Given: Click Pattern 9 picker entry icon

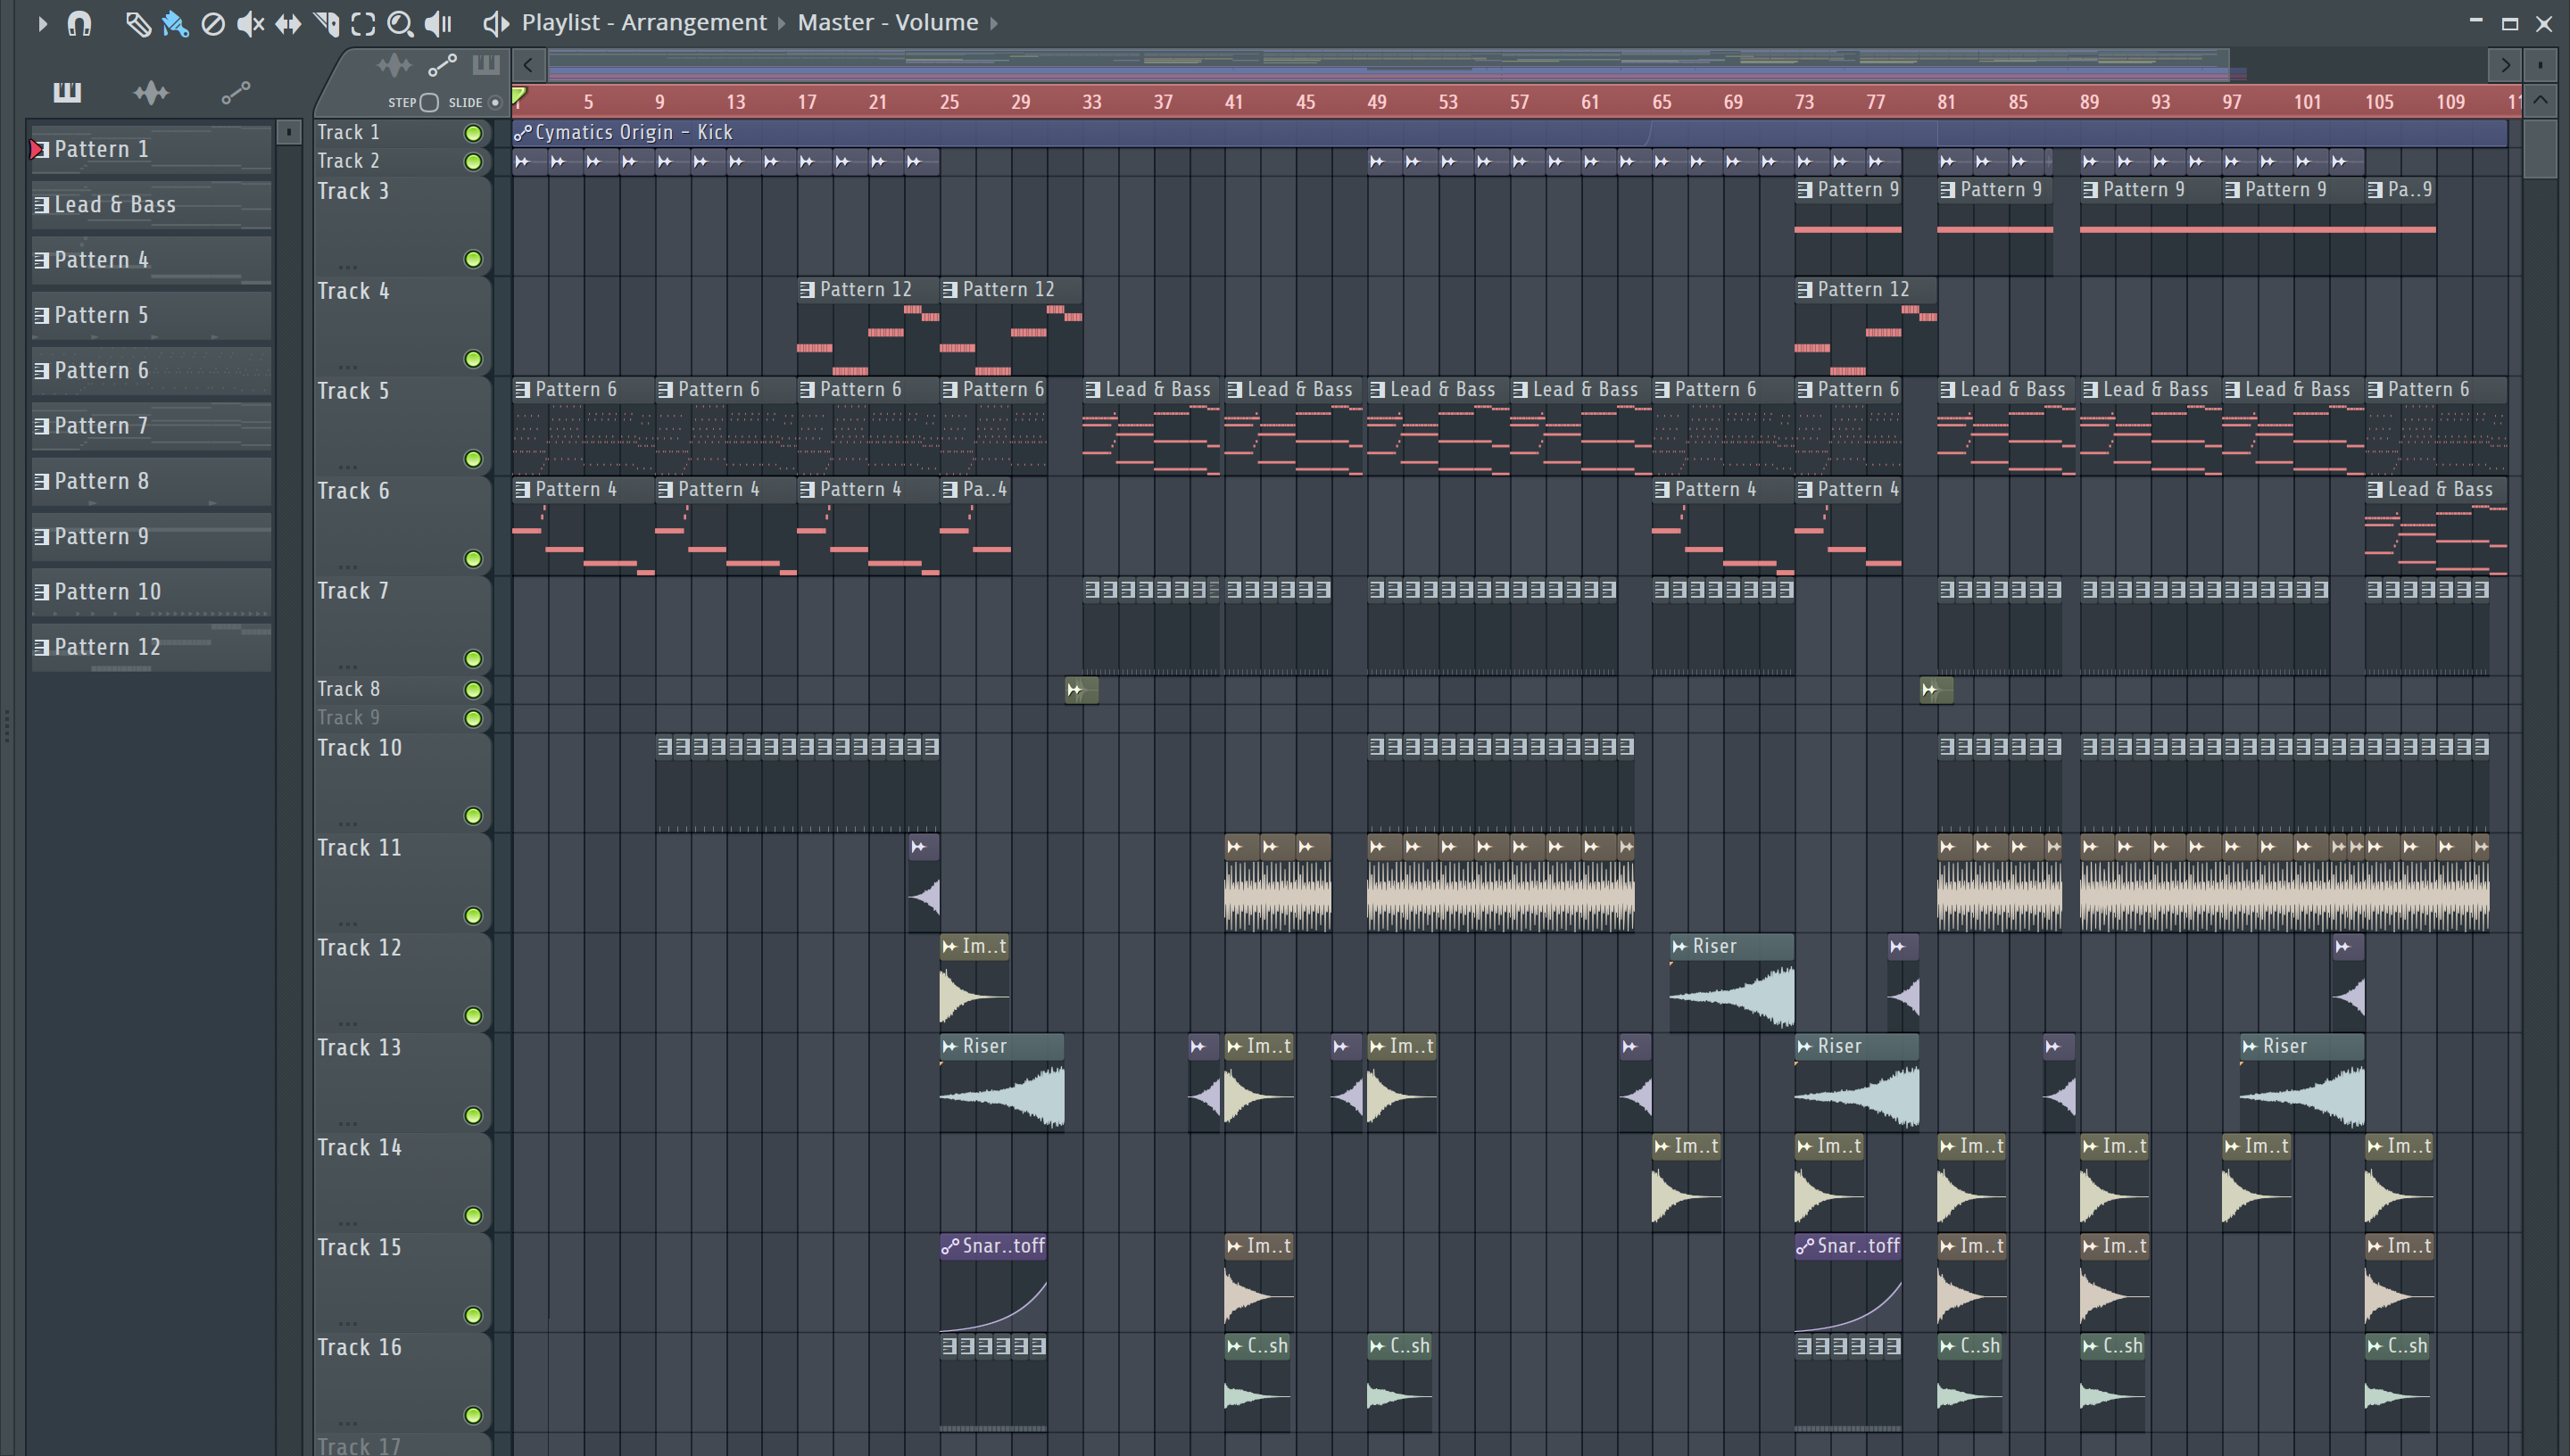Looking at the screenshot, I should click(x=42, y=536).
